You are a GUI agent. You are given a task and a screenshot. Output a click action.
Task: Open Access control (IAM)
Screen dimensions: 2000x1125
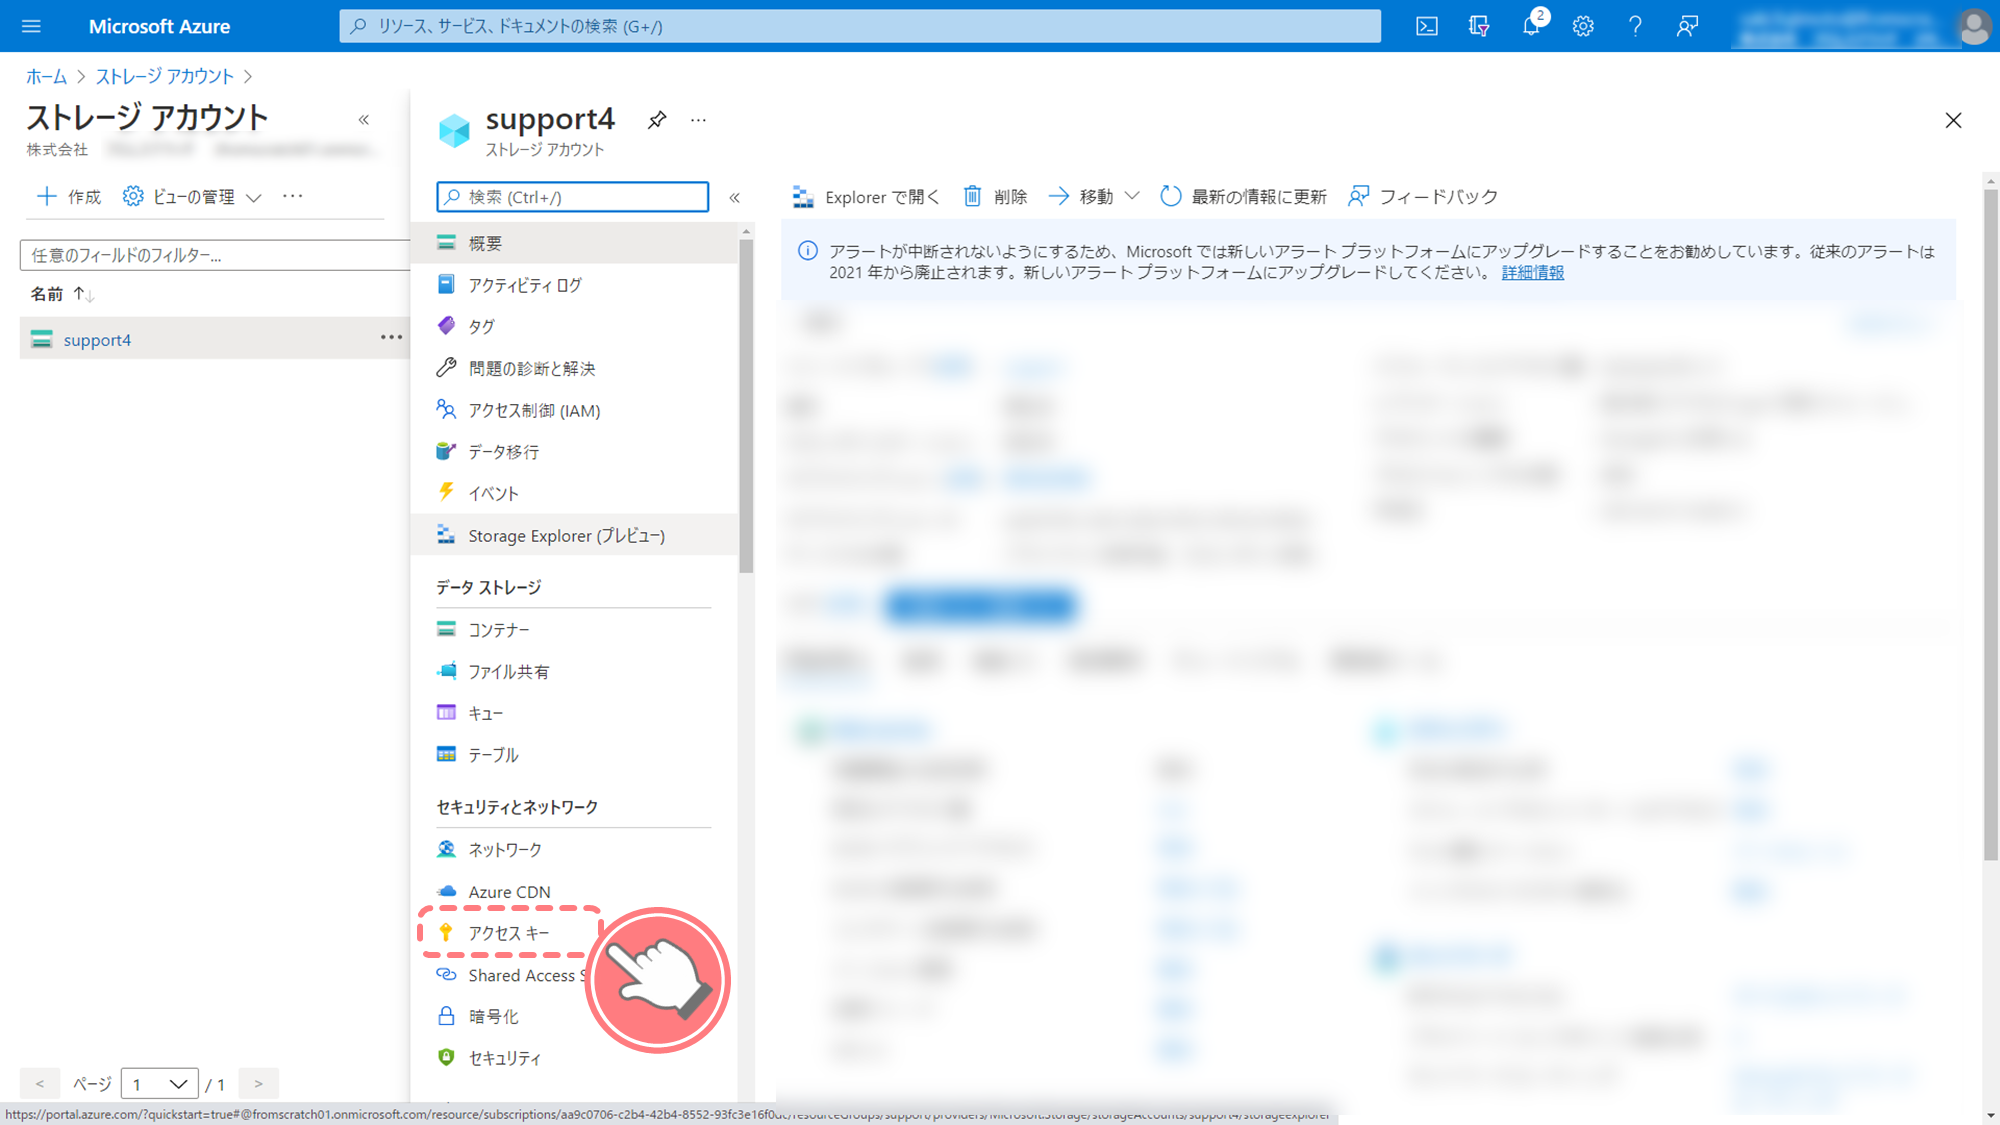[x=574, y=410]
